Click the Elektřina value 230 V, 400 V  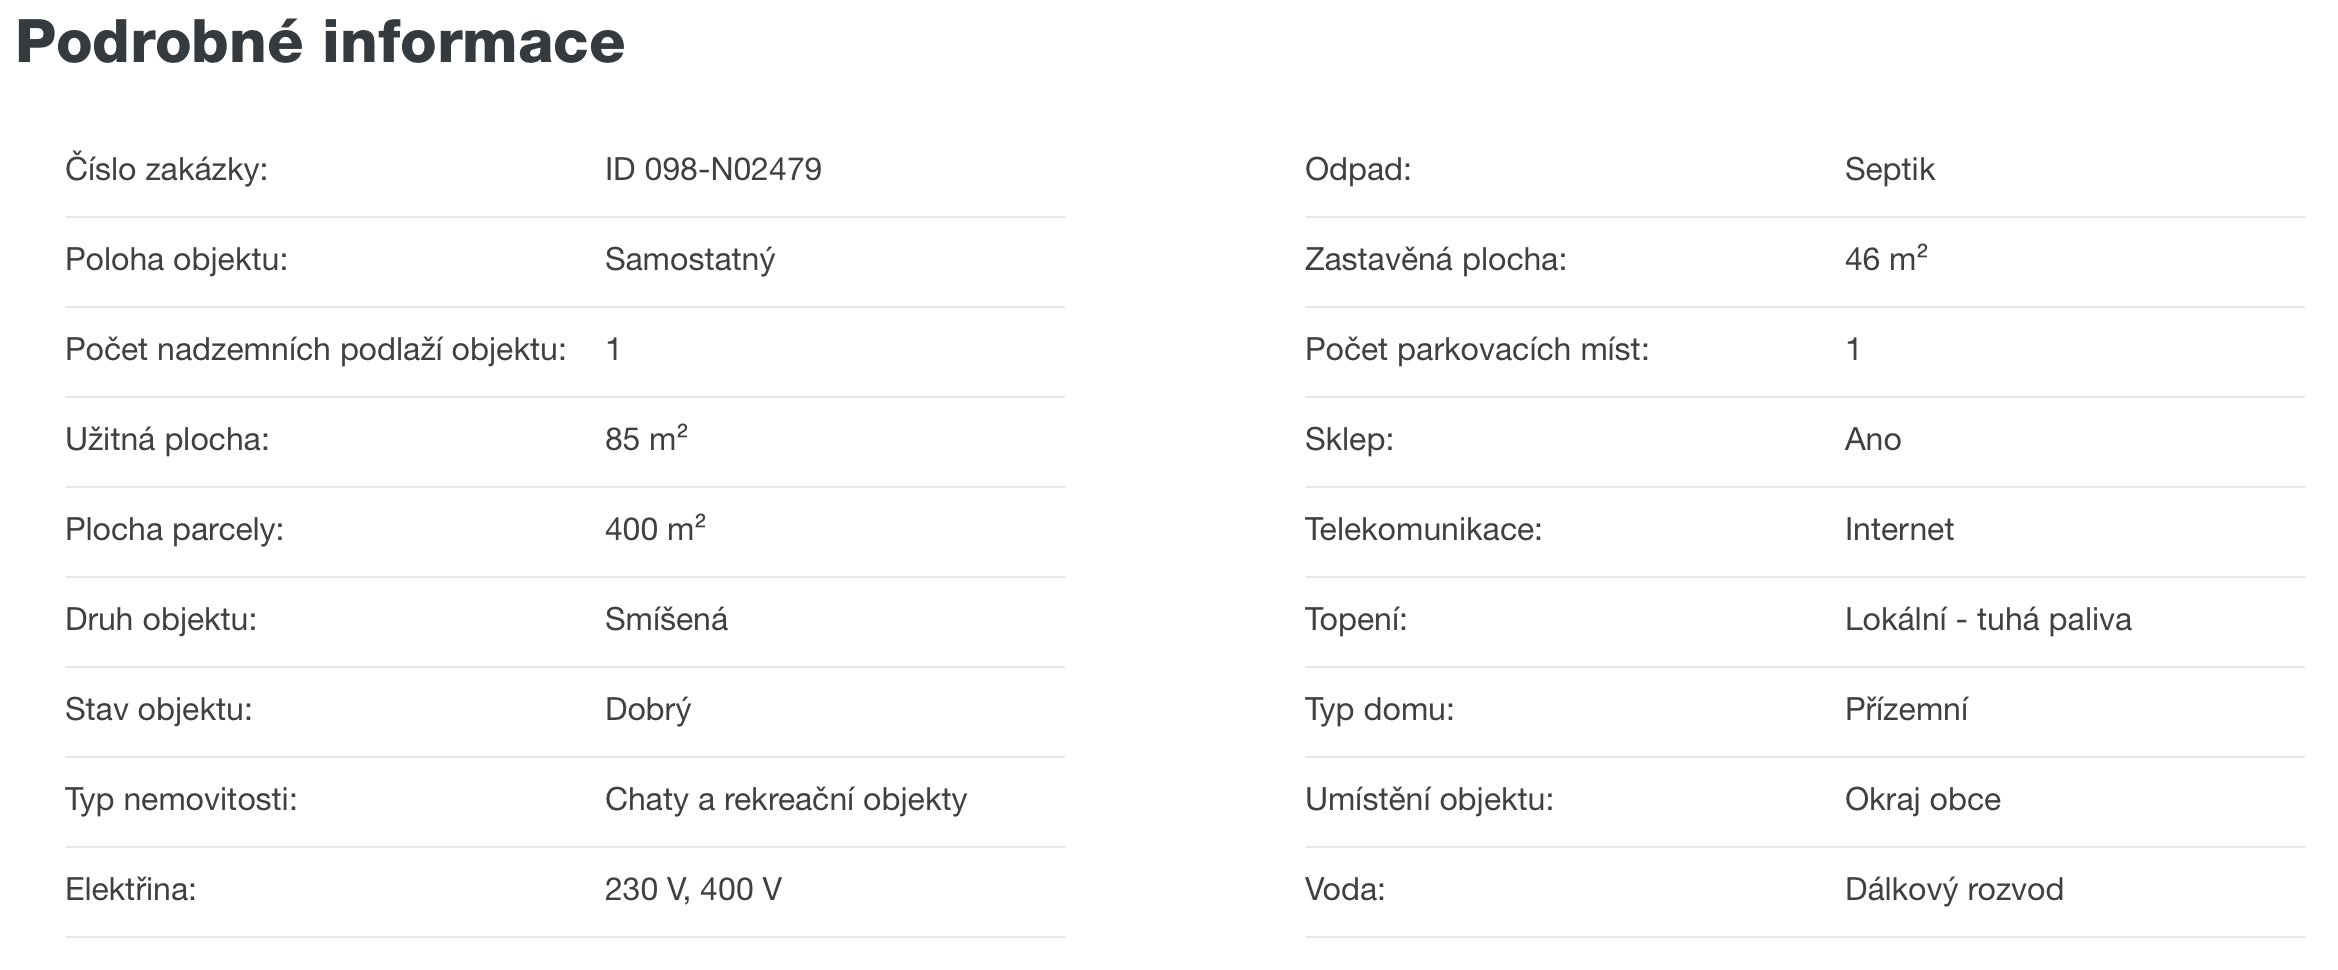click(x=693, y=889)
